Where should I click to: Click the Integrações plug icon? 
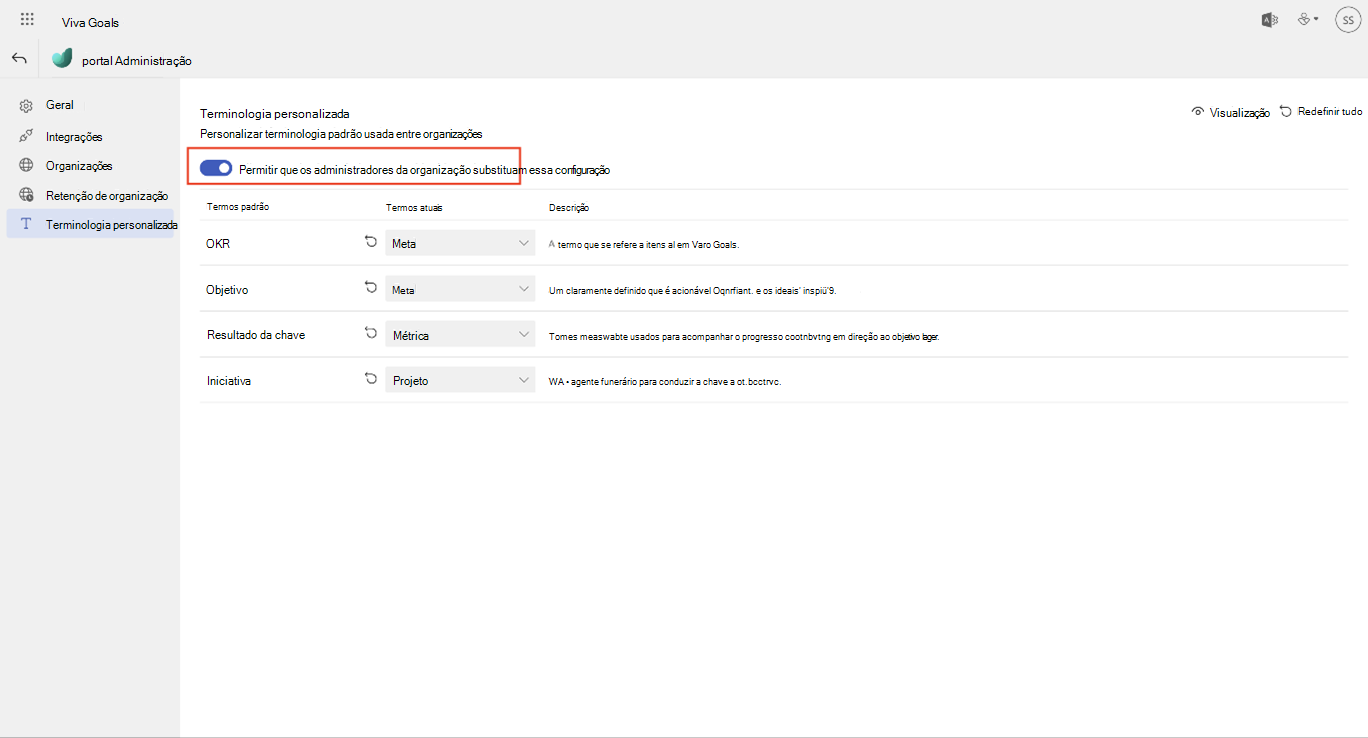click(27, 136)
